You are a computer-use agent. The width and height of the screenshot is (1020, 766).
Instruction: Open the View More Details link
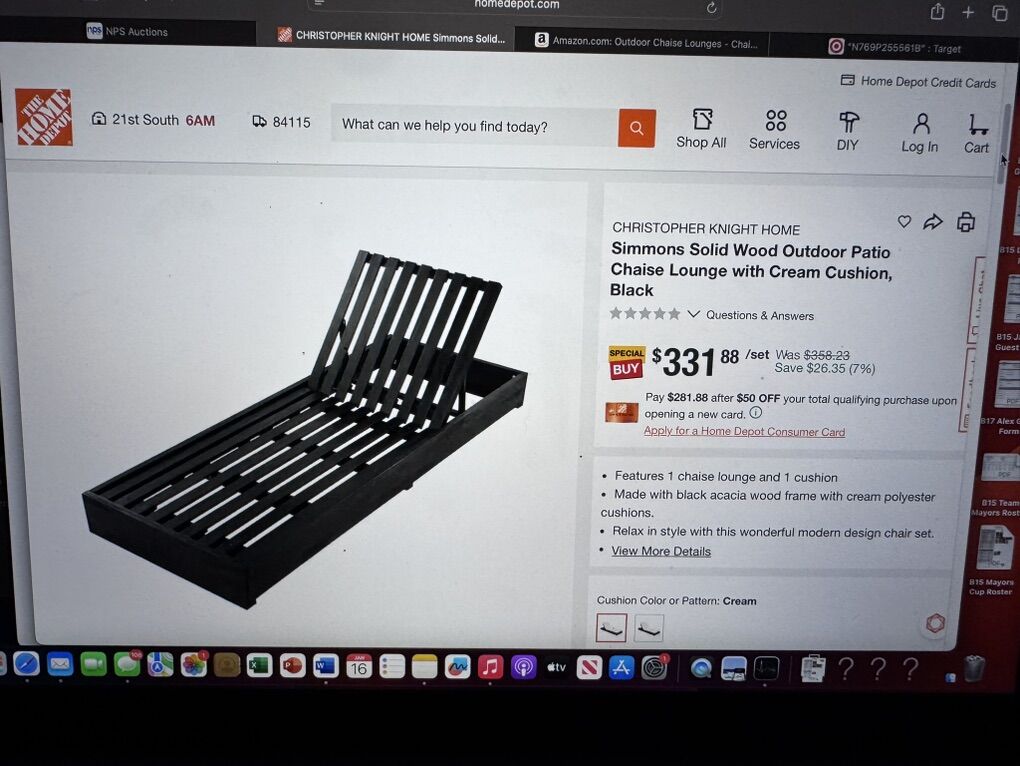[x=661, y=551]
